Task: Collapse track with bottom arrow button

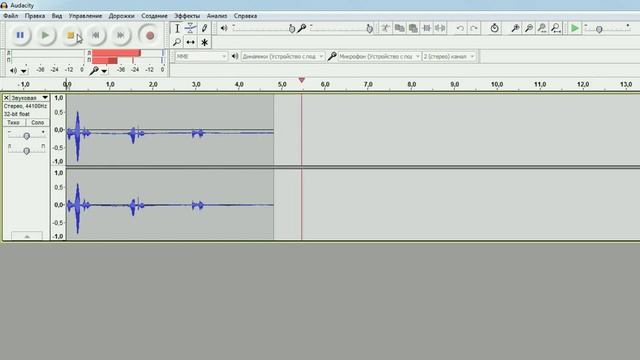Action: pos(27,236)
